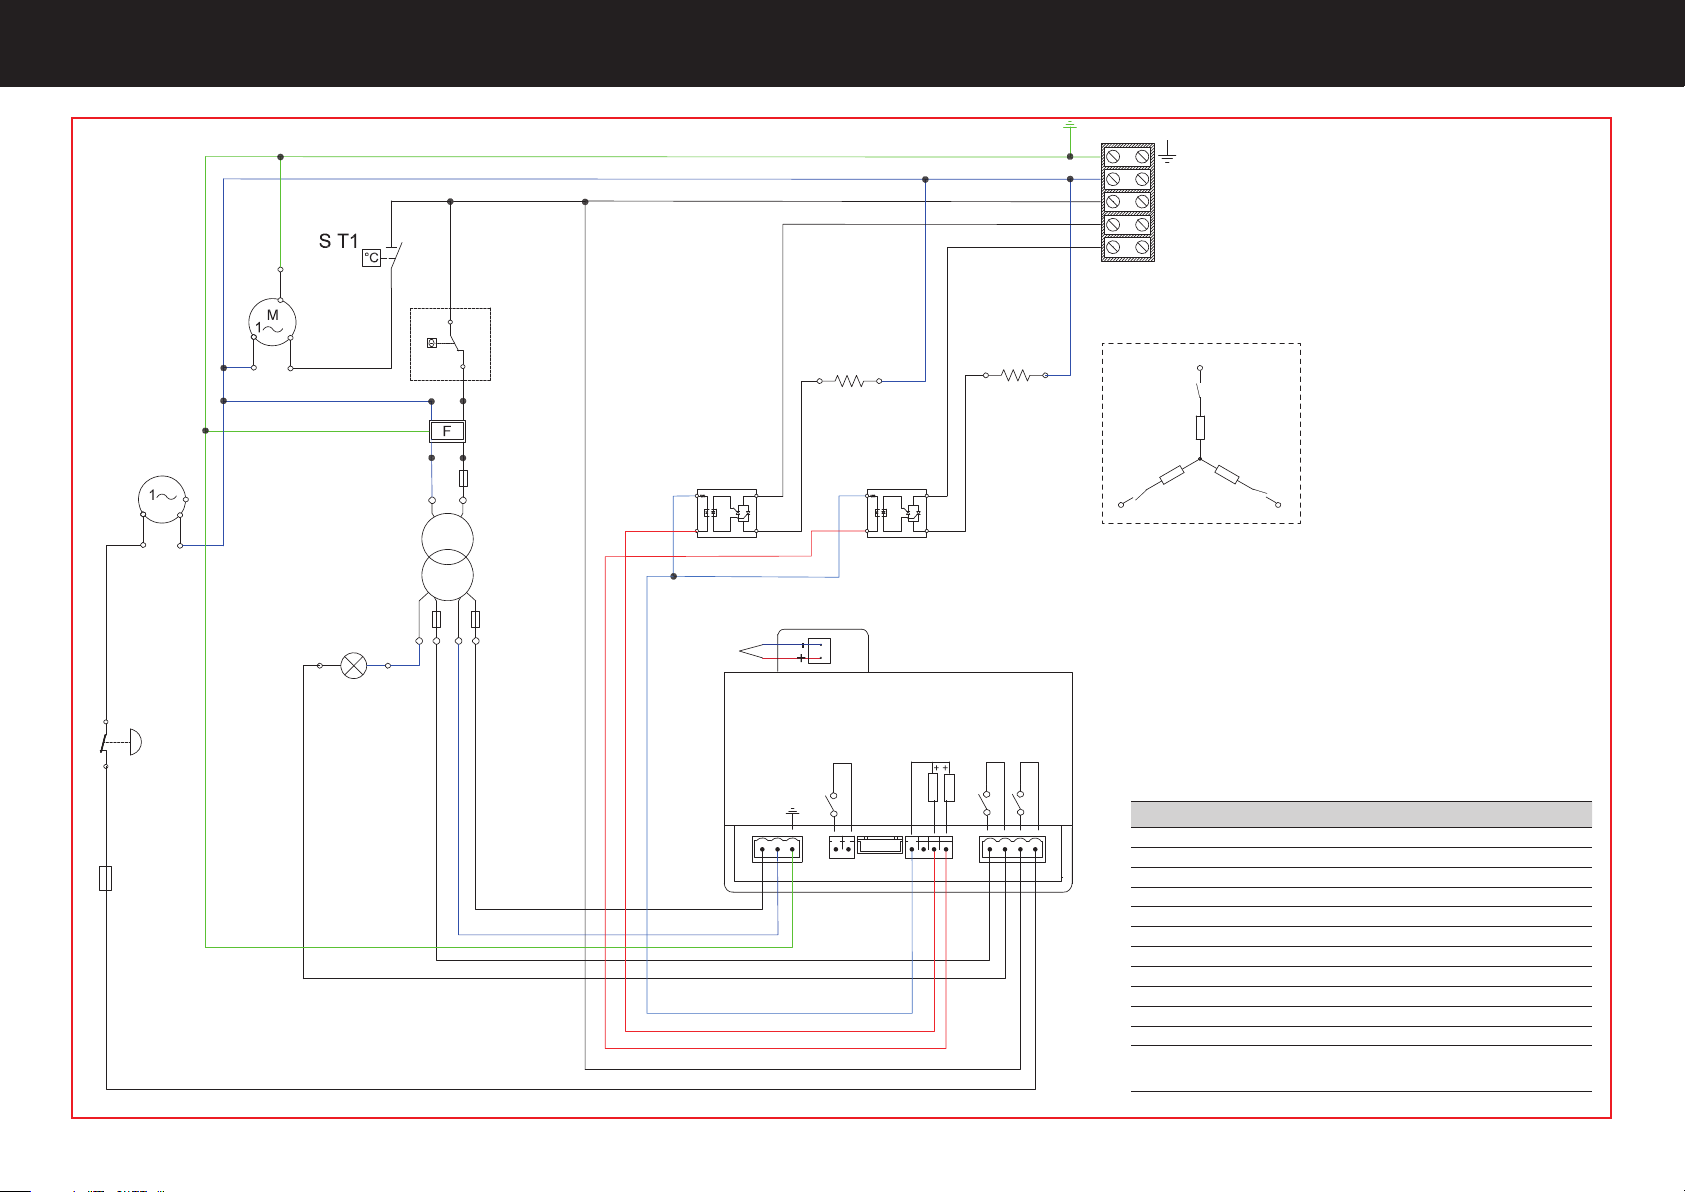Select the right heating resistor symbol
This screenshot has height=1192, width=1685.
point(1015,375)
